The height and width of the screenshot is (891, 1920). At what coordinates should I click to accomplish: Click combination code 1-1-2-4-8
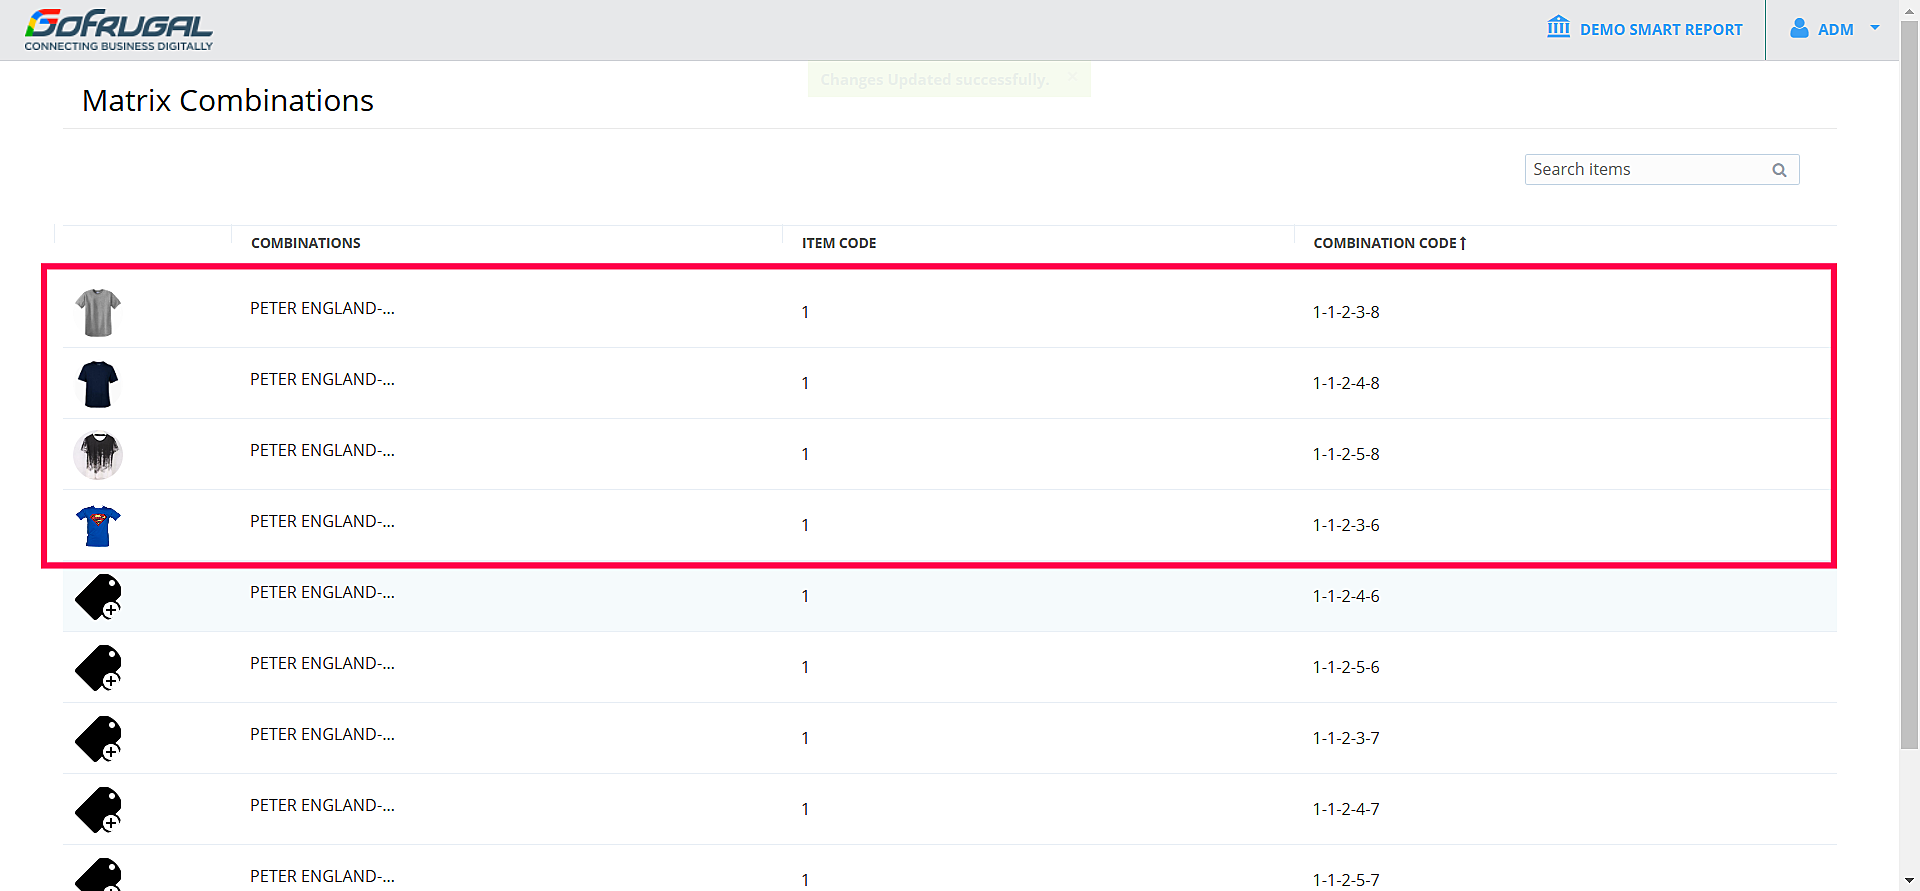tap(1346, 383)
